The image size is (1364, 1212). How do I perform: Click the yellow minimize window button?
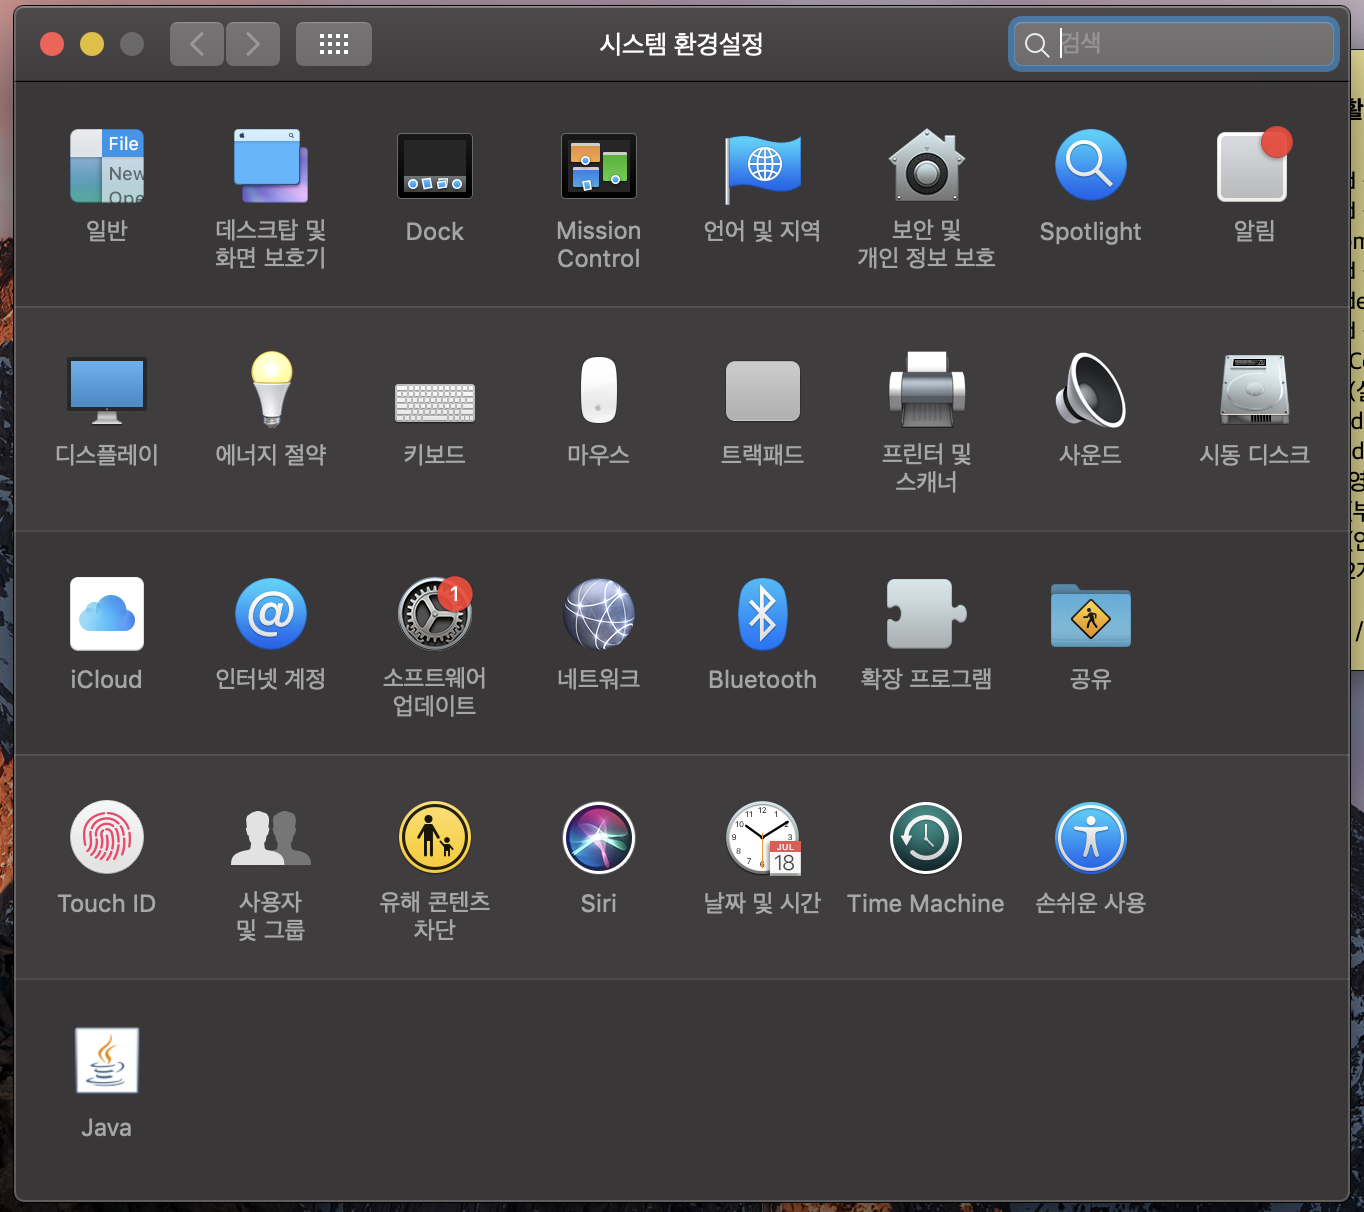92,44
